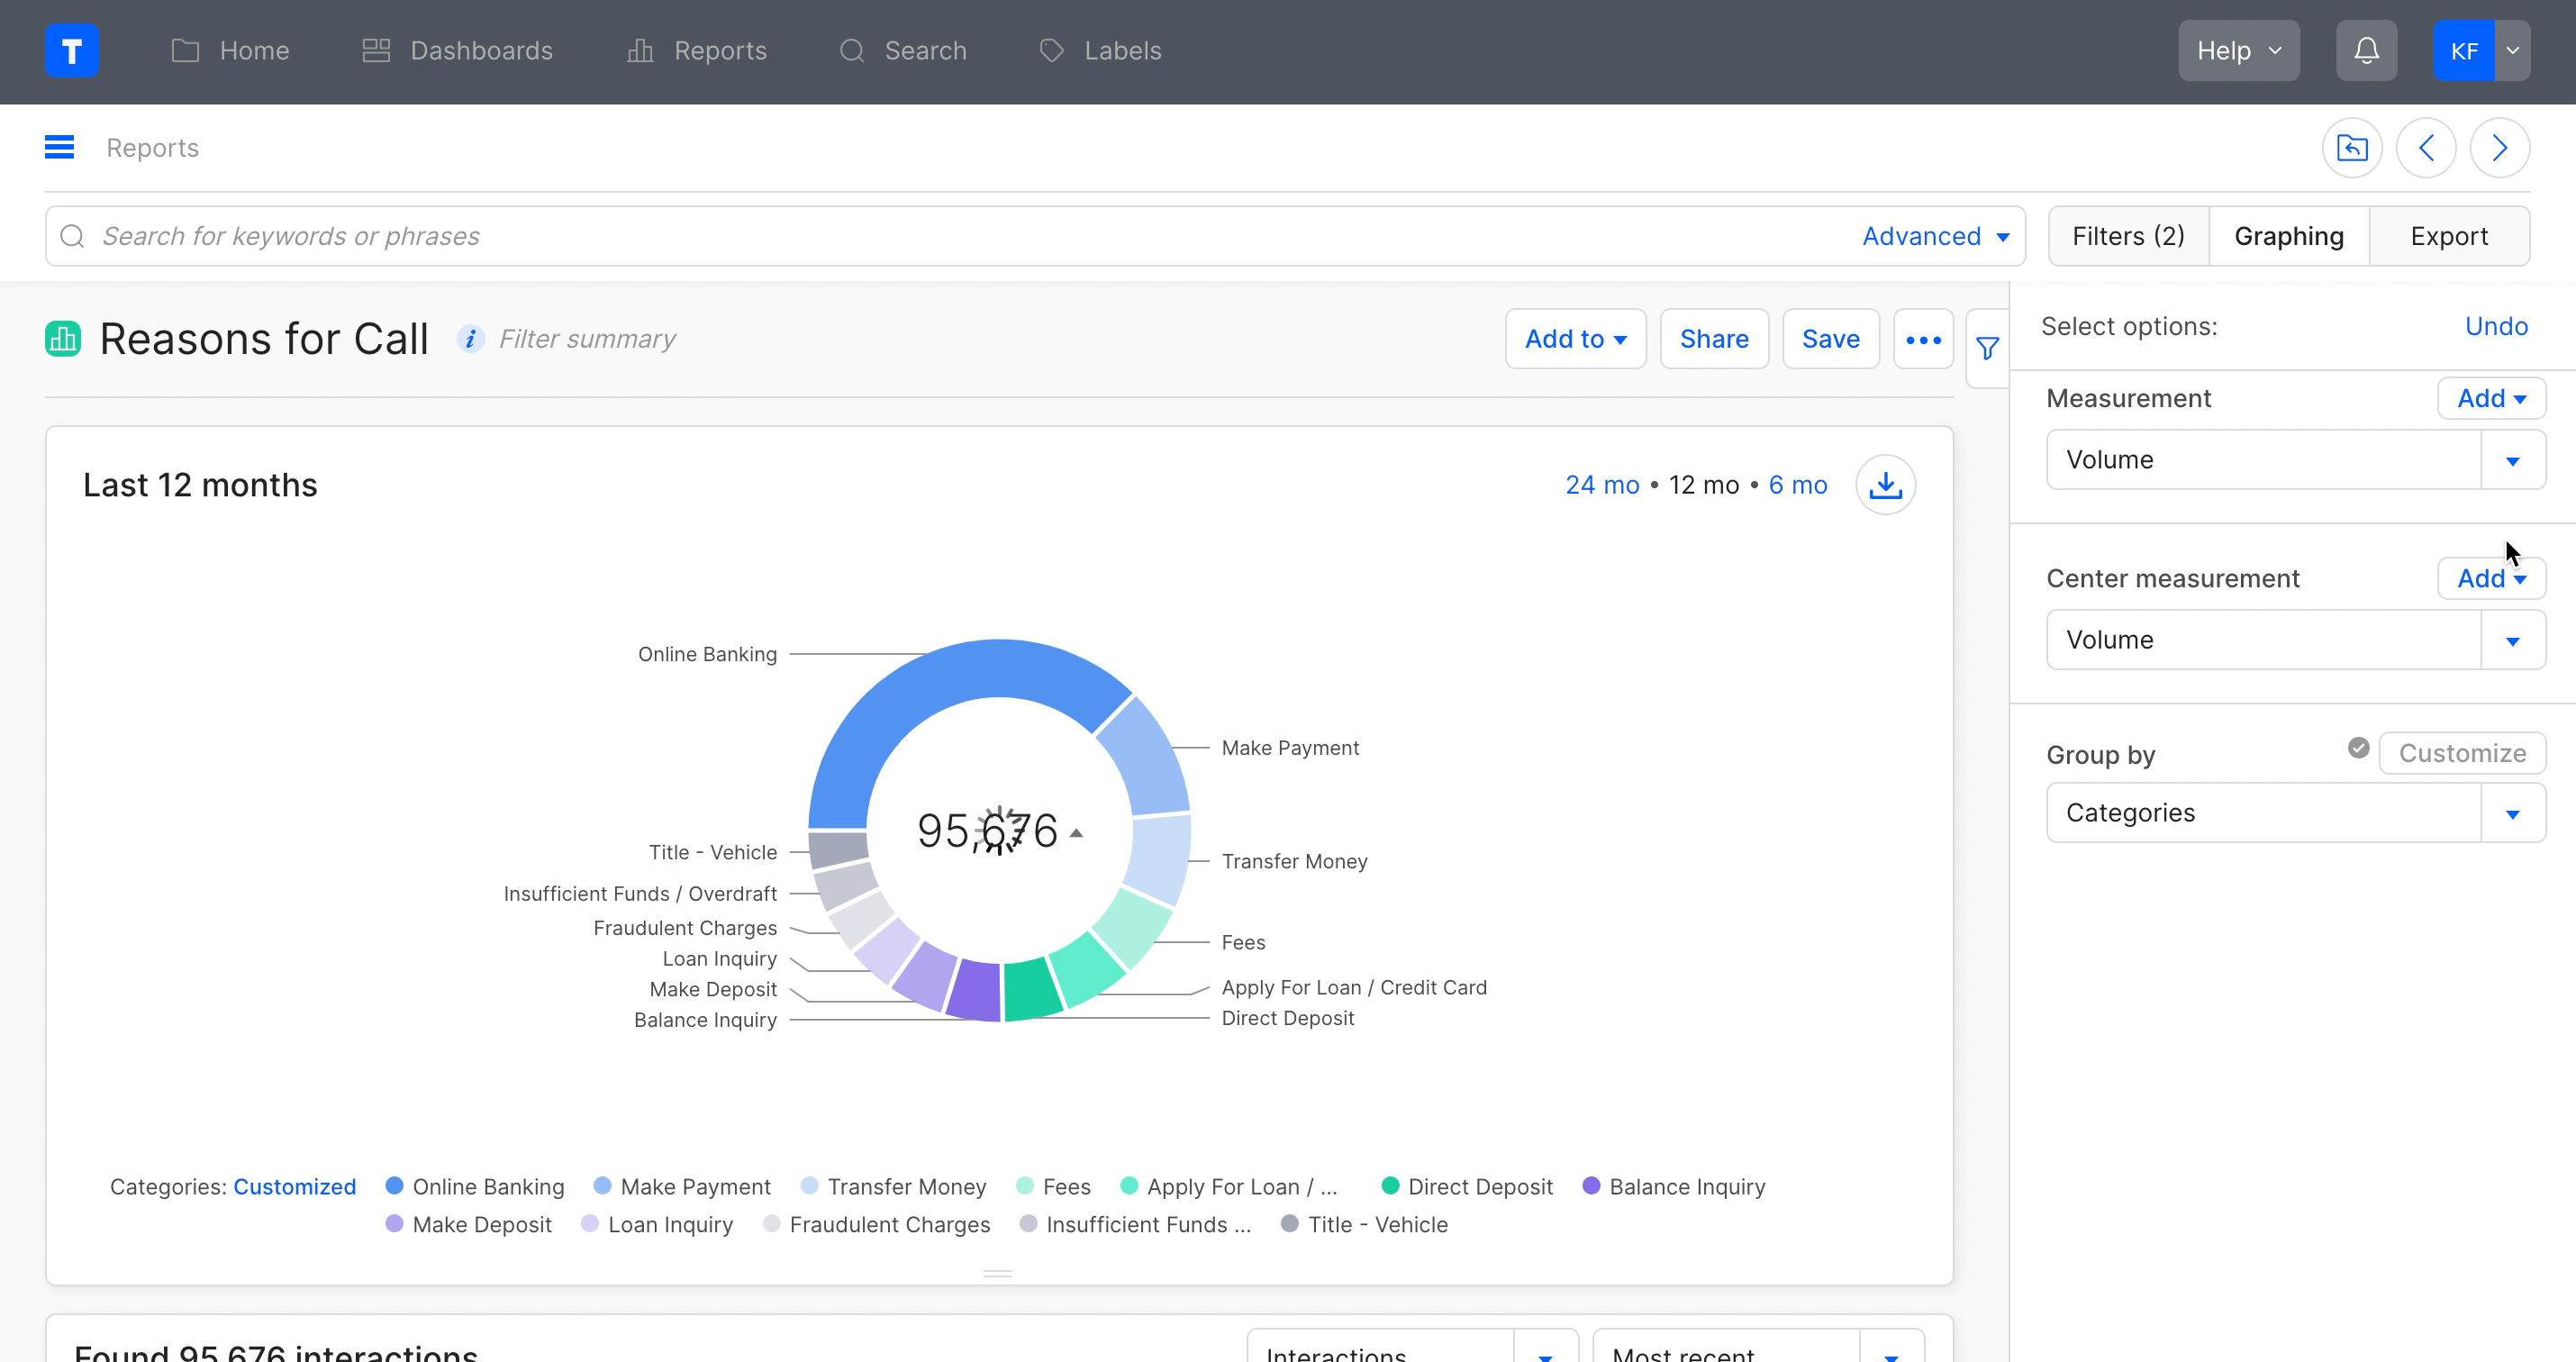The width and height of the screenshot is (2576, 1362).
Task: Click the funnel filter icon
Action: click(1987, 348)
